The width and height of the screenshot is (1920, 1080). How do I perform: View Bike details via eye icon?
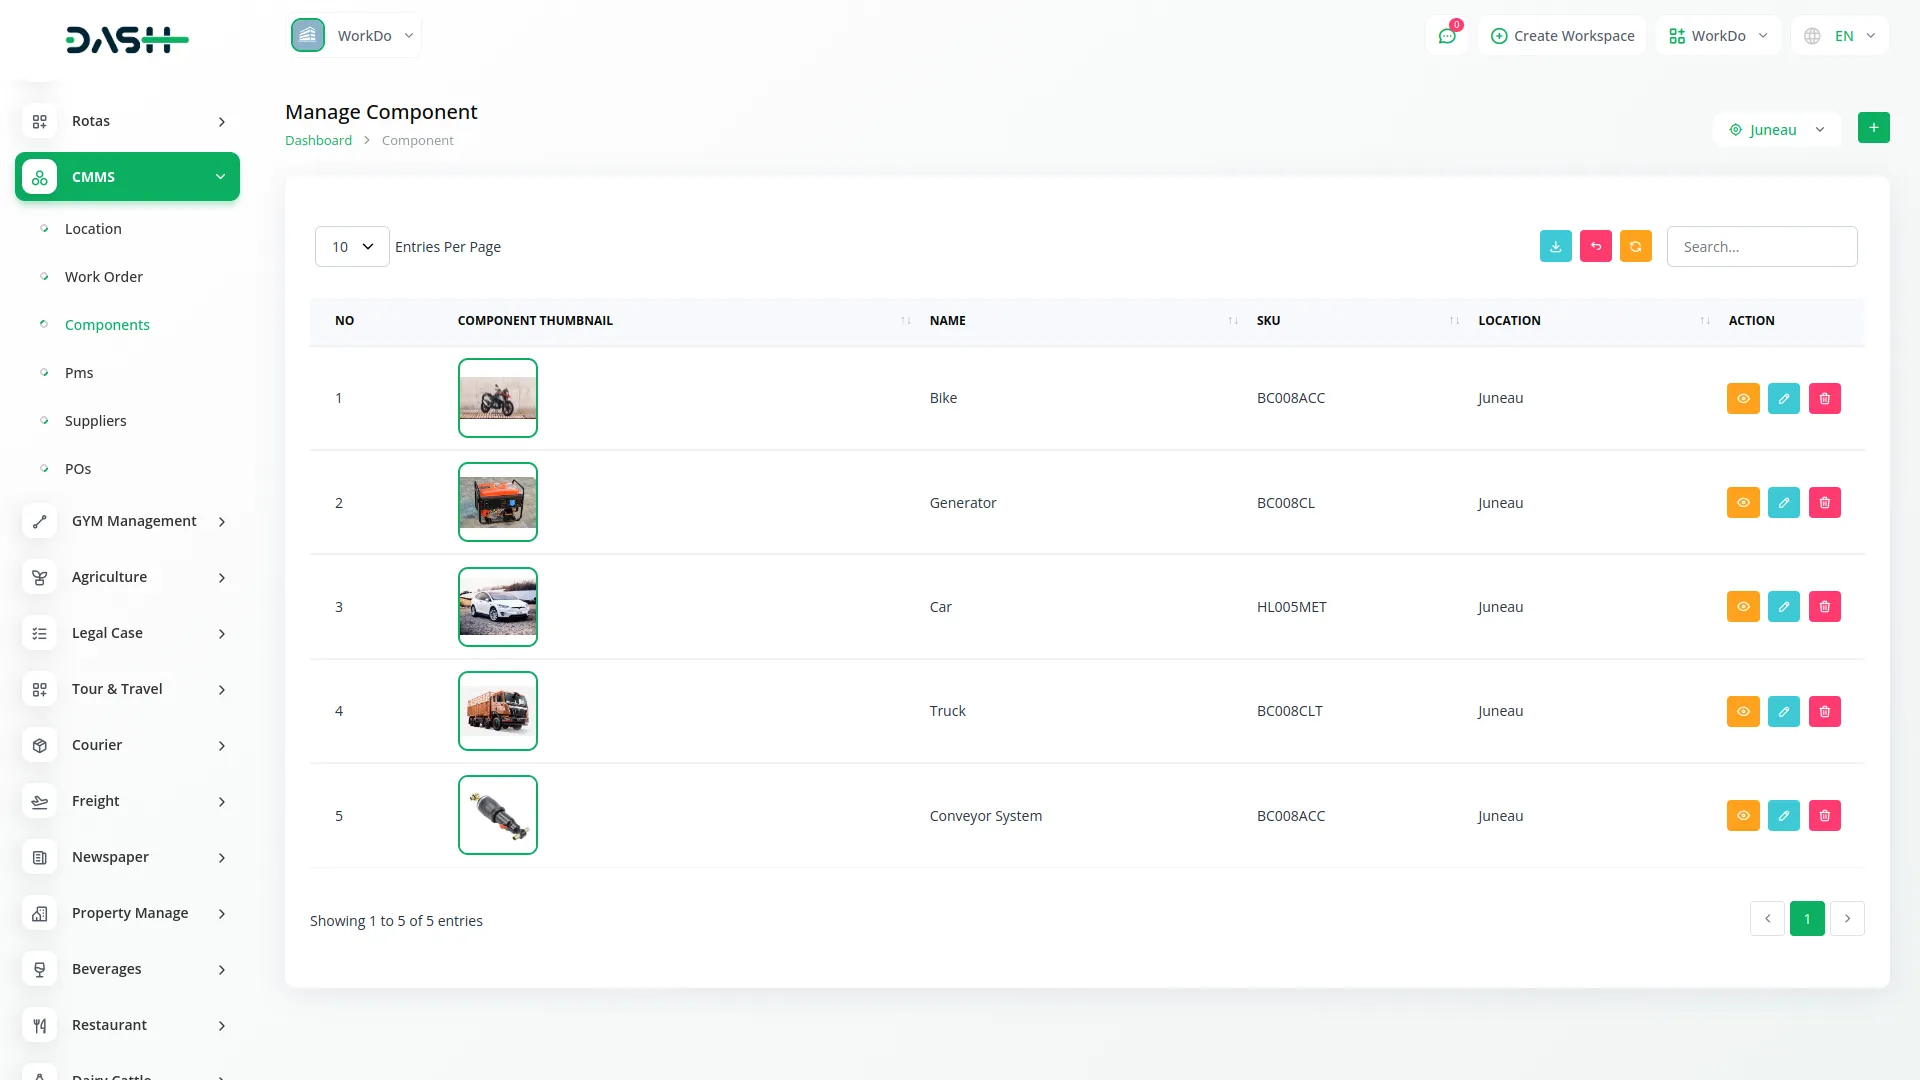[1742, 399]
